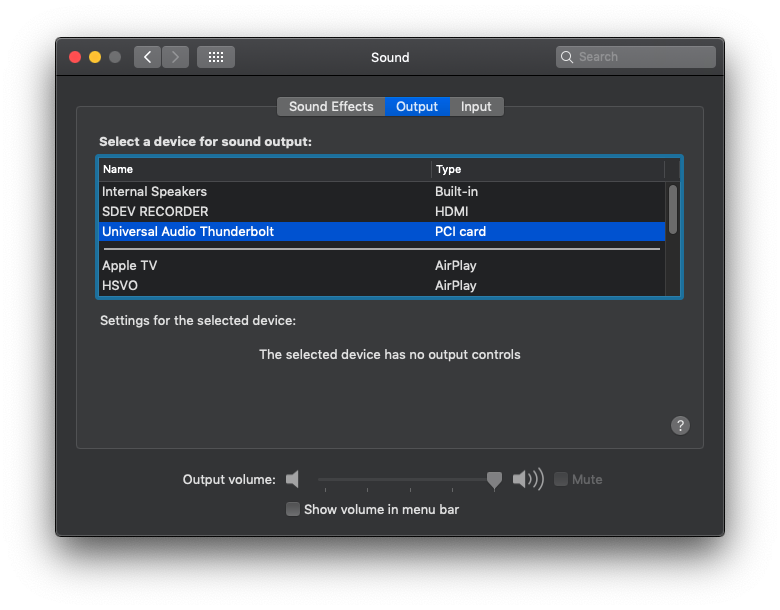The height and width of the screenshot is (610, 780).
Task: Select the Output tab
Action: tap(417, 106)
